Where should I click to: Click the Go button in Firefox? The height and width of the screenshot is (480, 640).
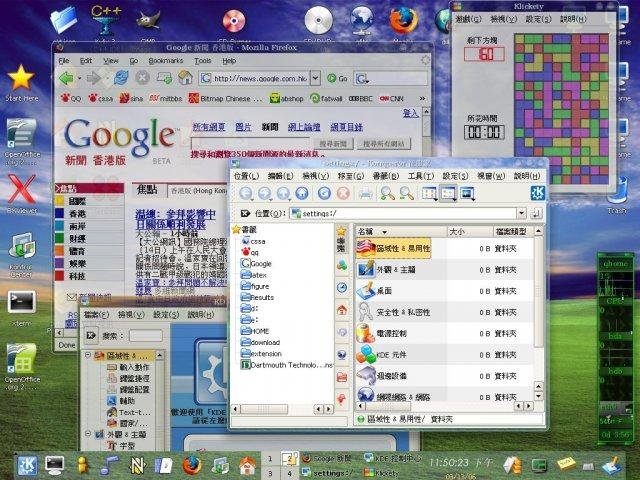[x=338, y=78]
